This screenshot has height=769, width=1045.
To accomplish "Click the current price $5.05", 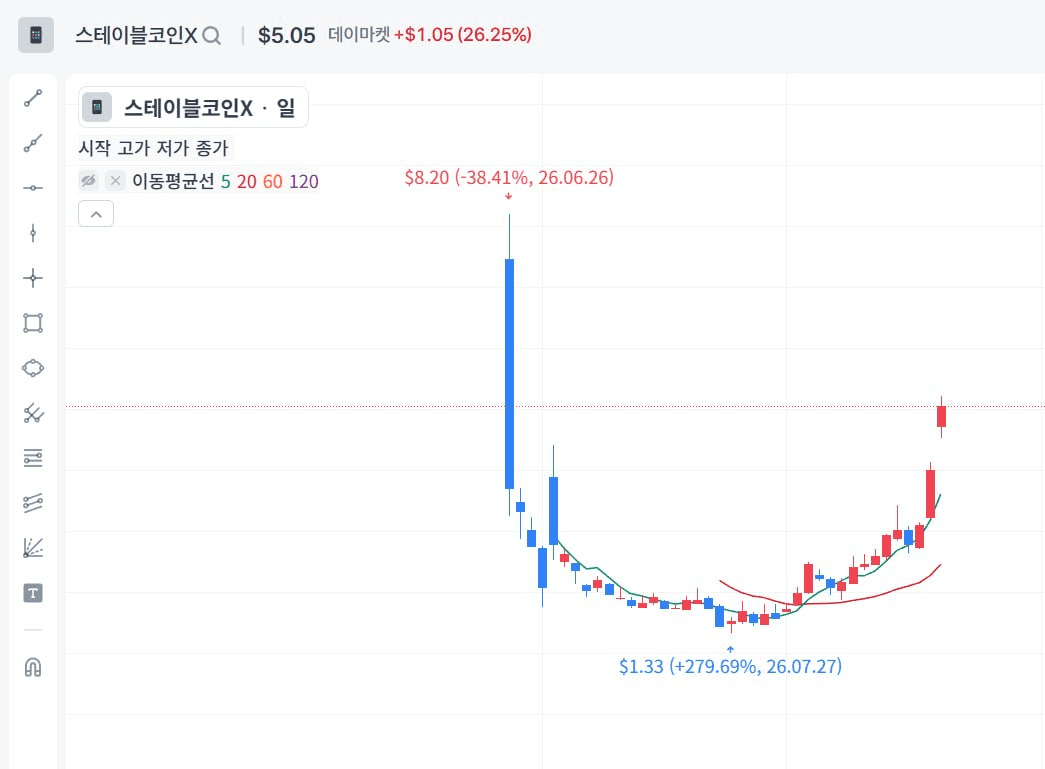I will click(287, 35).
